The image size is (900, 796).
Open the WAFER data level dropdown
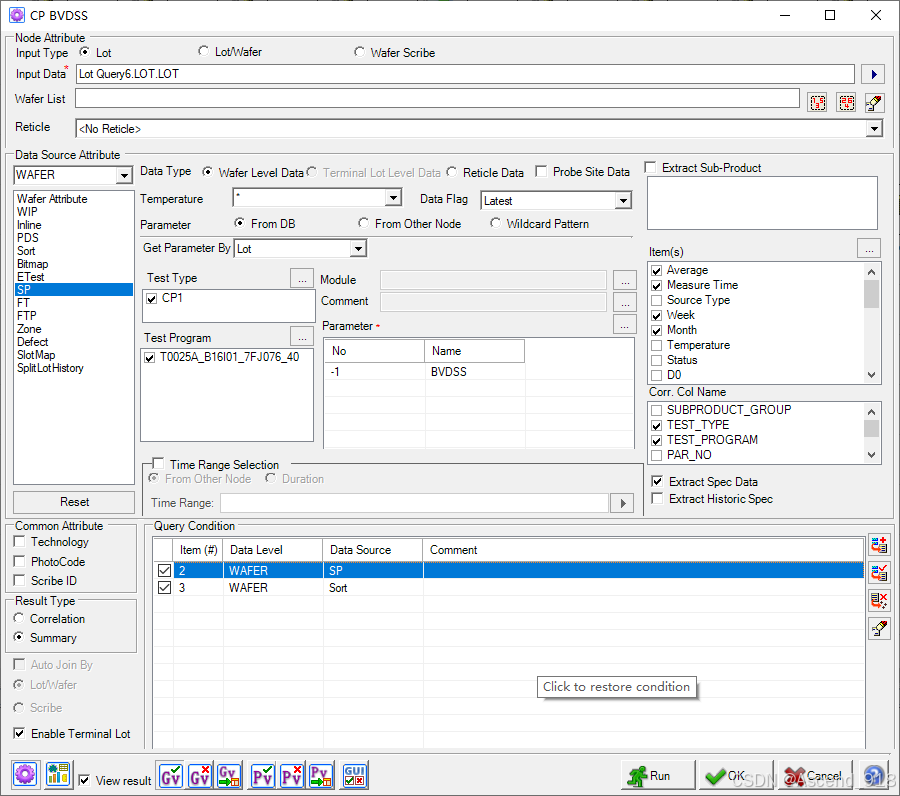(124, 175)
